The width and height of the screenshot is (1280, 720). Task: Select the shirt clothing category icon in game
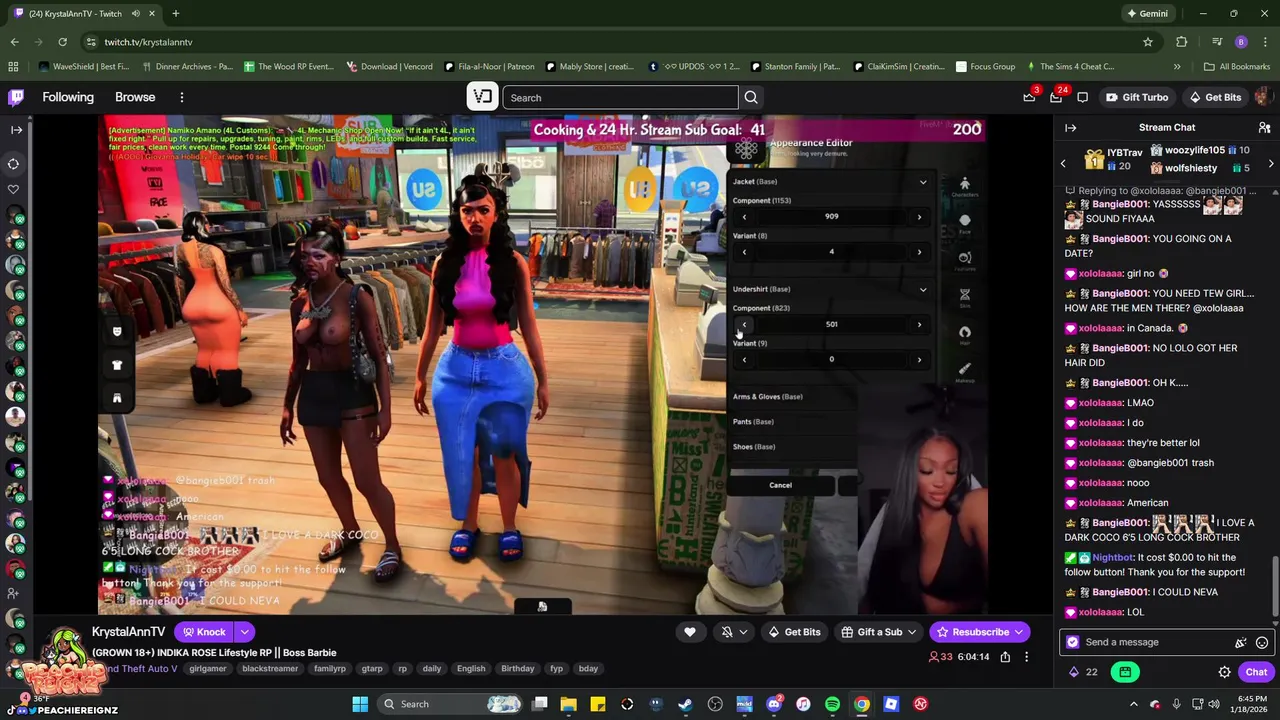[117, 365]
